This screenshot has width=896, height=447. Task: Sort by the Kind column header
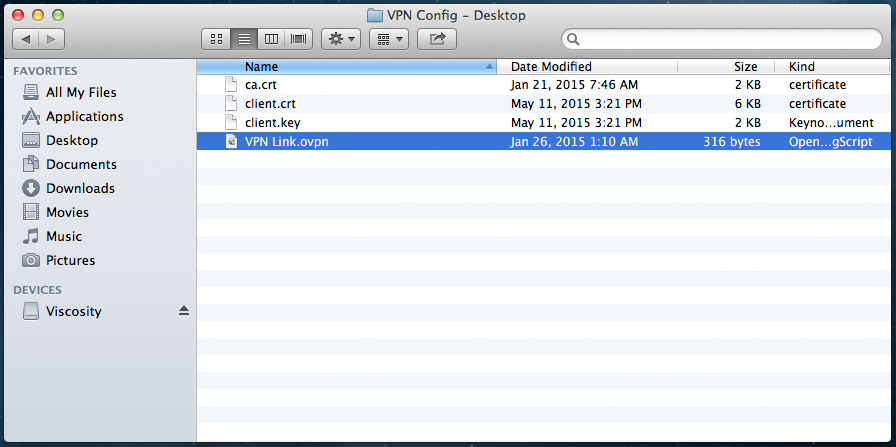click(x=835, y=66)
